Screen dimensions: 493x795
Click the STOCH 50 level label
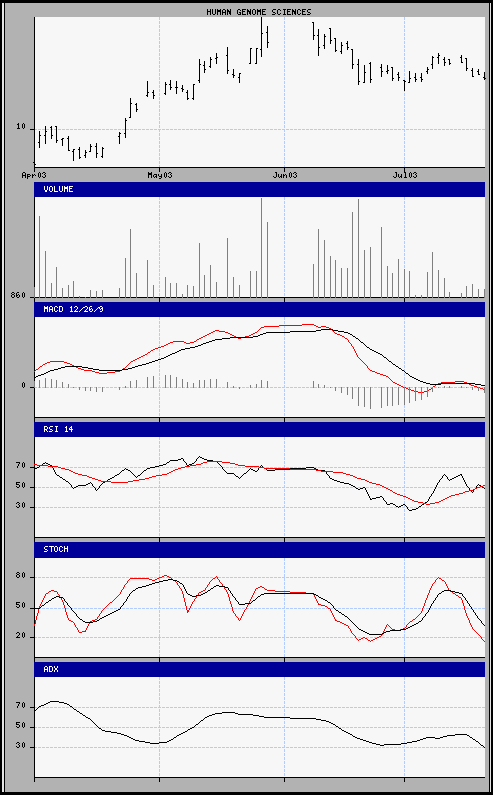click(x=21, y=606)
